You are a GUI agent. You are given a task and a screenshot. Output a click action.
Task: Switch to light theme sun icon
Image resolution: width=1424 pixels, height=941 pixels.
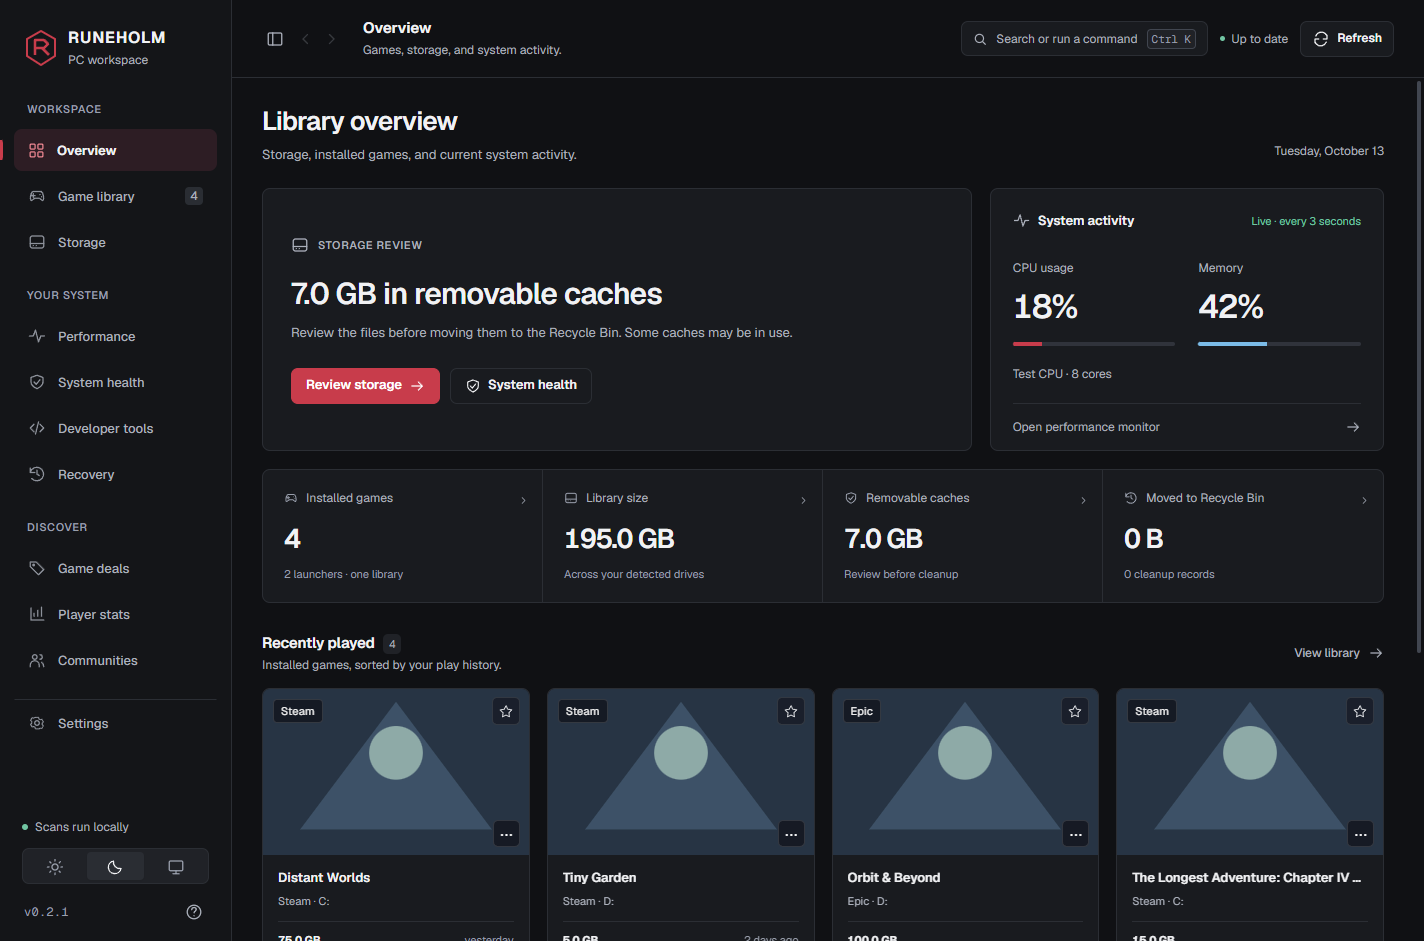click(x=55, y=867)
